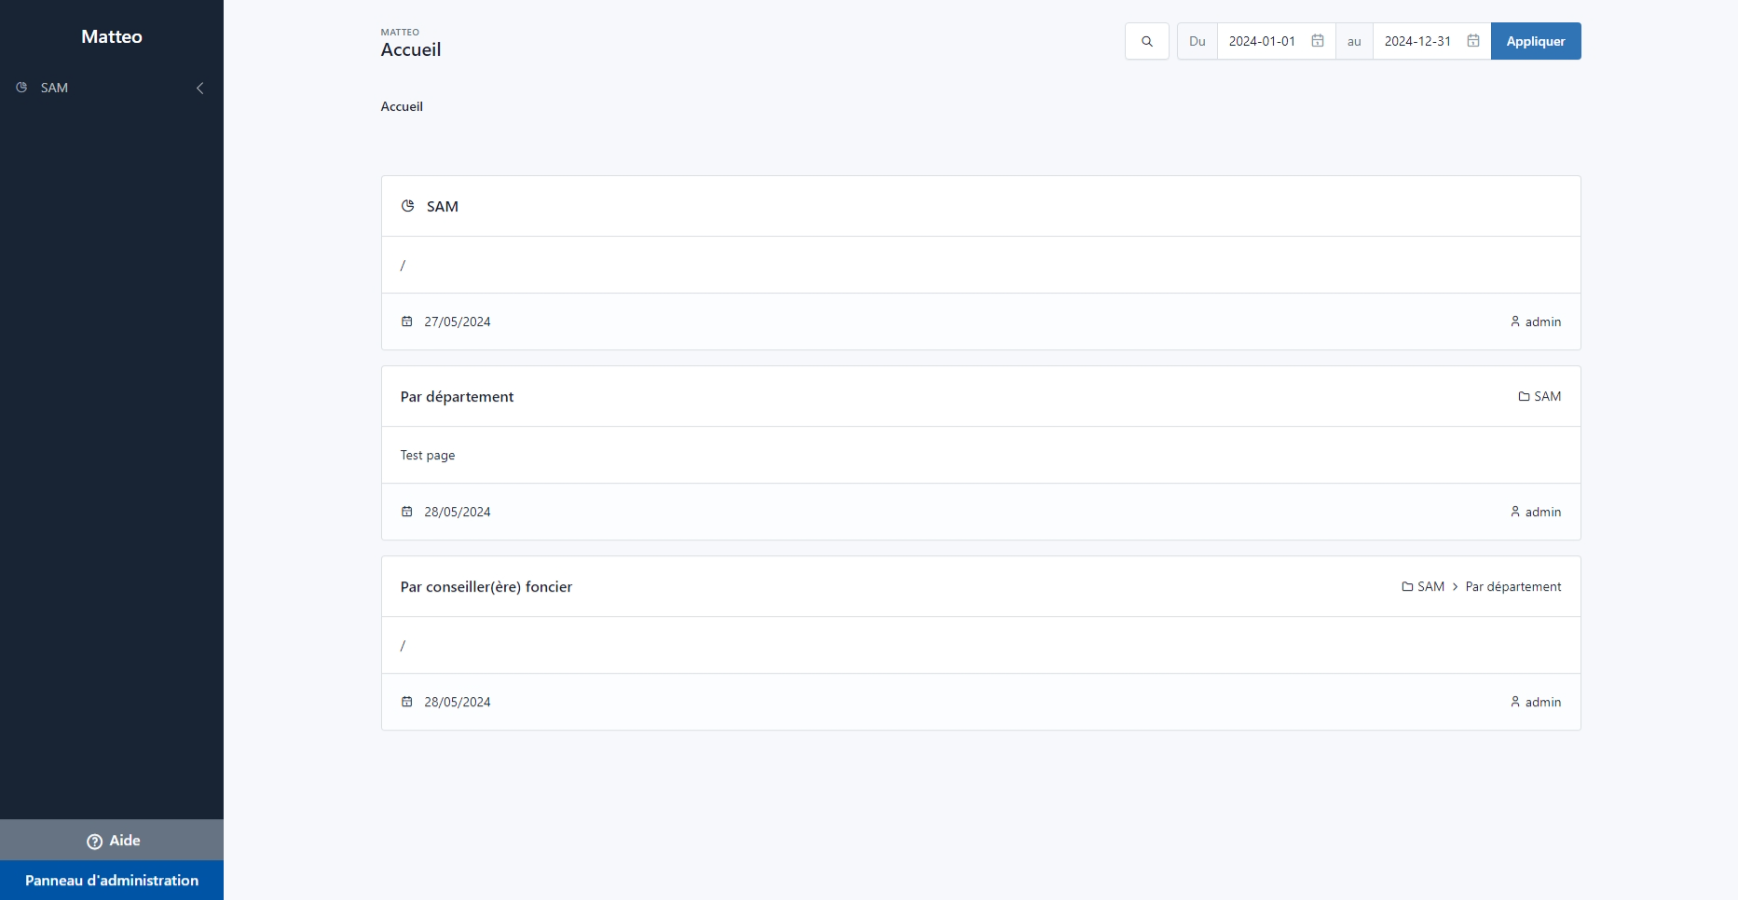The width and height of the screenshot is (1738, 900).
Task: Collapse the SAM sidebar chevron
Action: coord(200,88)
